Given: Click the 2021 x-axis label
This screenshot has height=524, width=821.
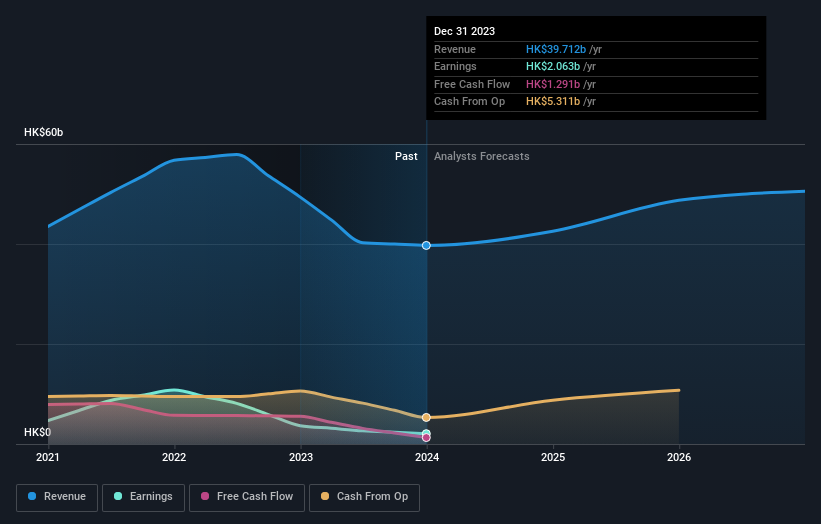Looking at the screenshot, I should tap(48, 458).
